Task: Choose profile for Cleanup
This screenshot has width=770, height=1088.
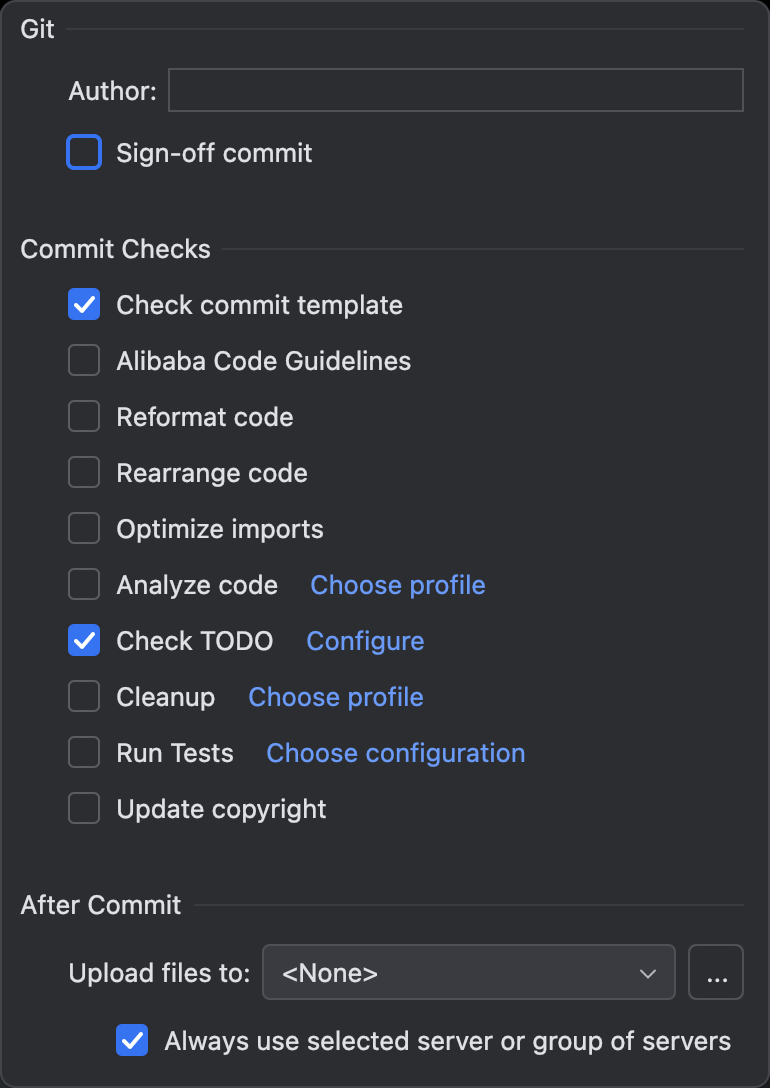Action: point(336,697)
